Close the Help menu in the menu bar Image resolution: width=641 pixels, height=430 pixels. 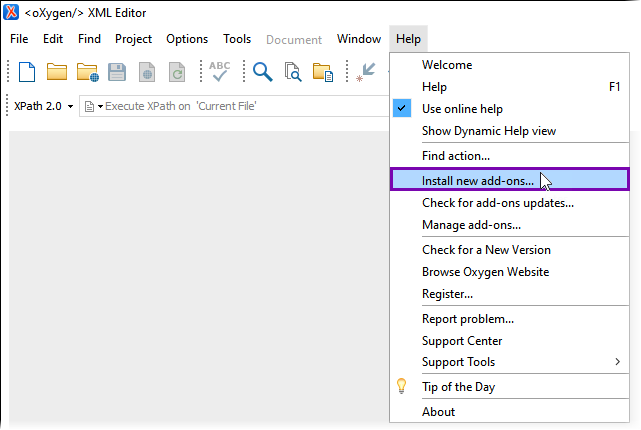pyautogui.click(x=408, y=39)
